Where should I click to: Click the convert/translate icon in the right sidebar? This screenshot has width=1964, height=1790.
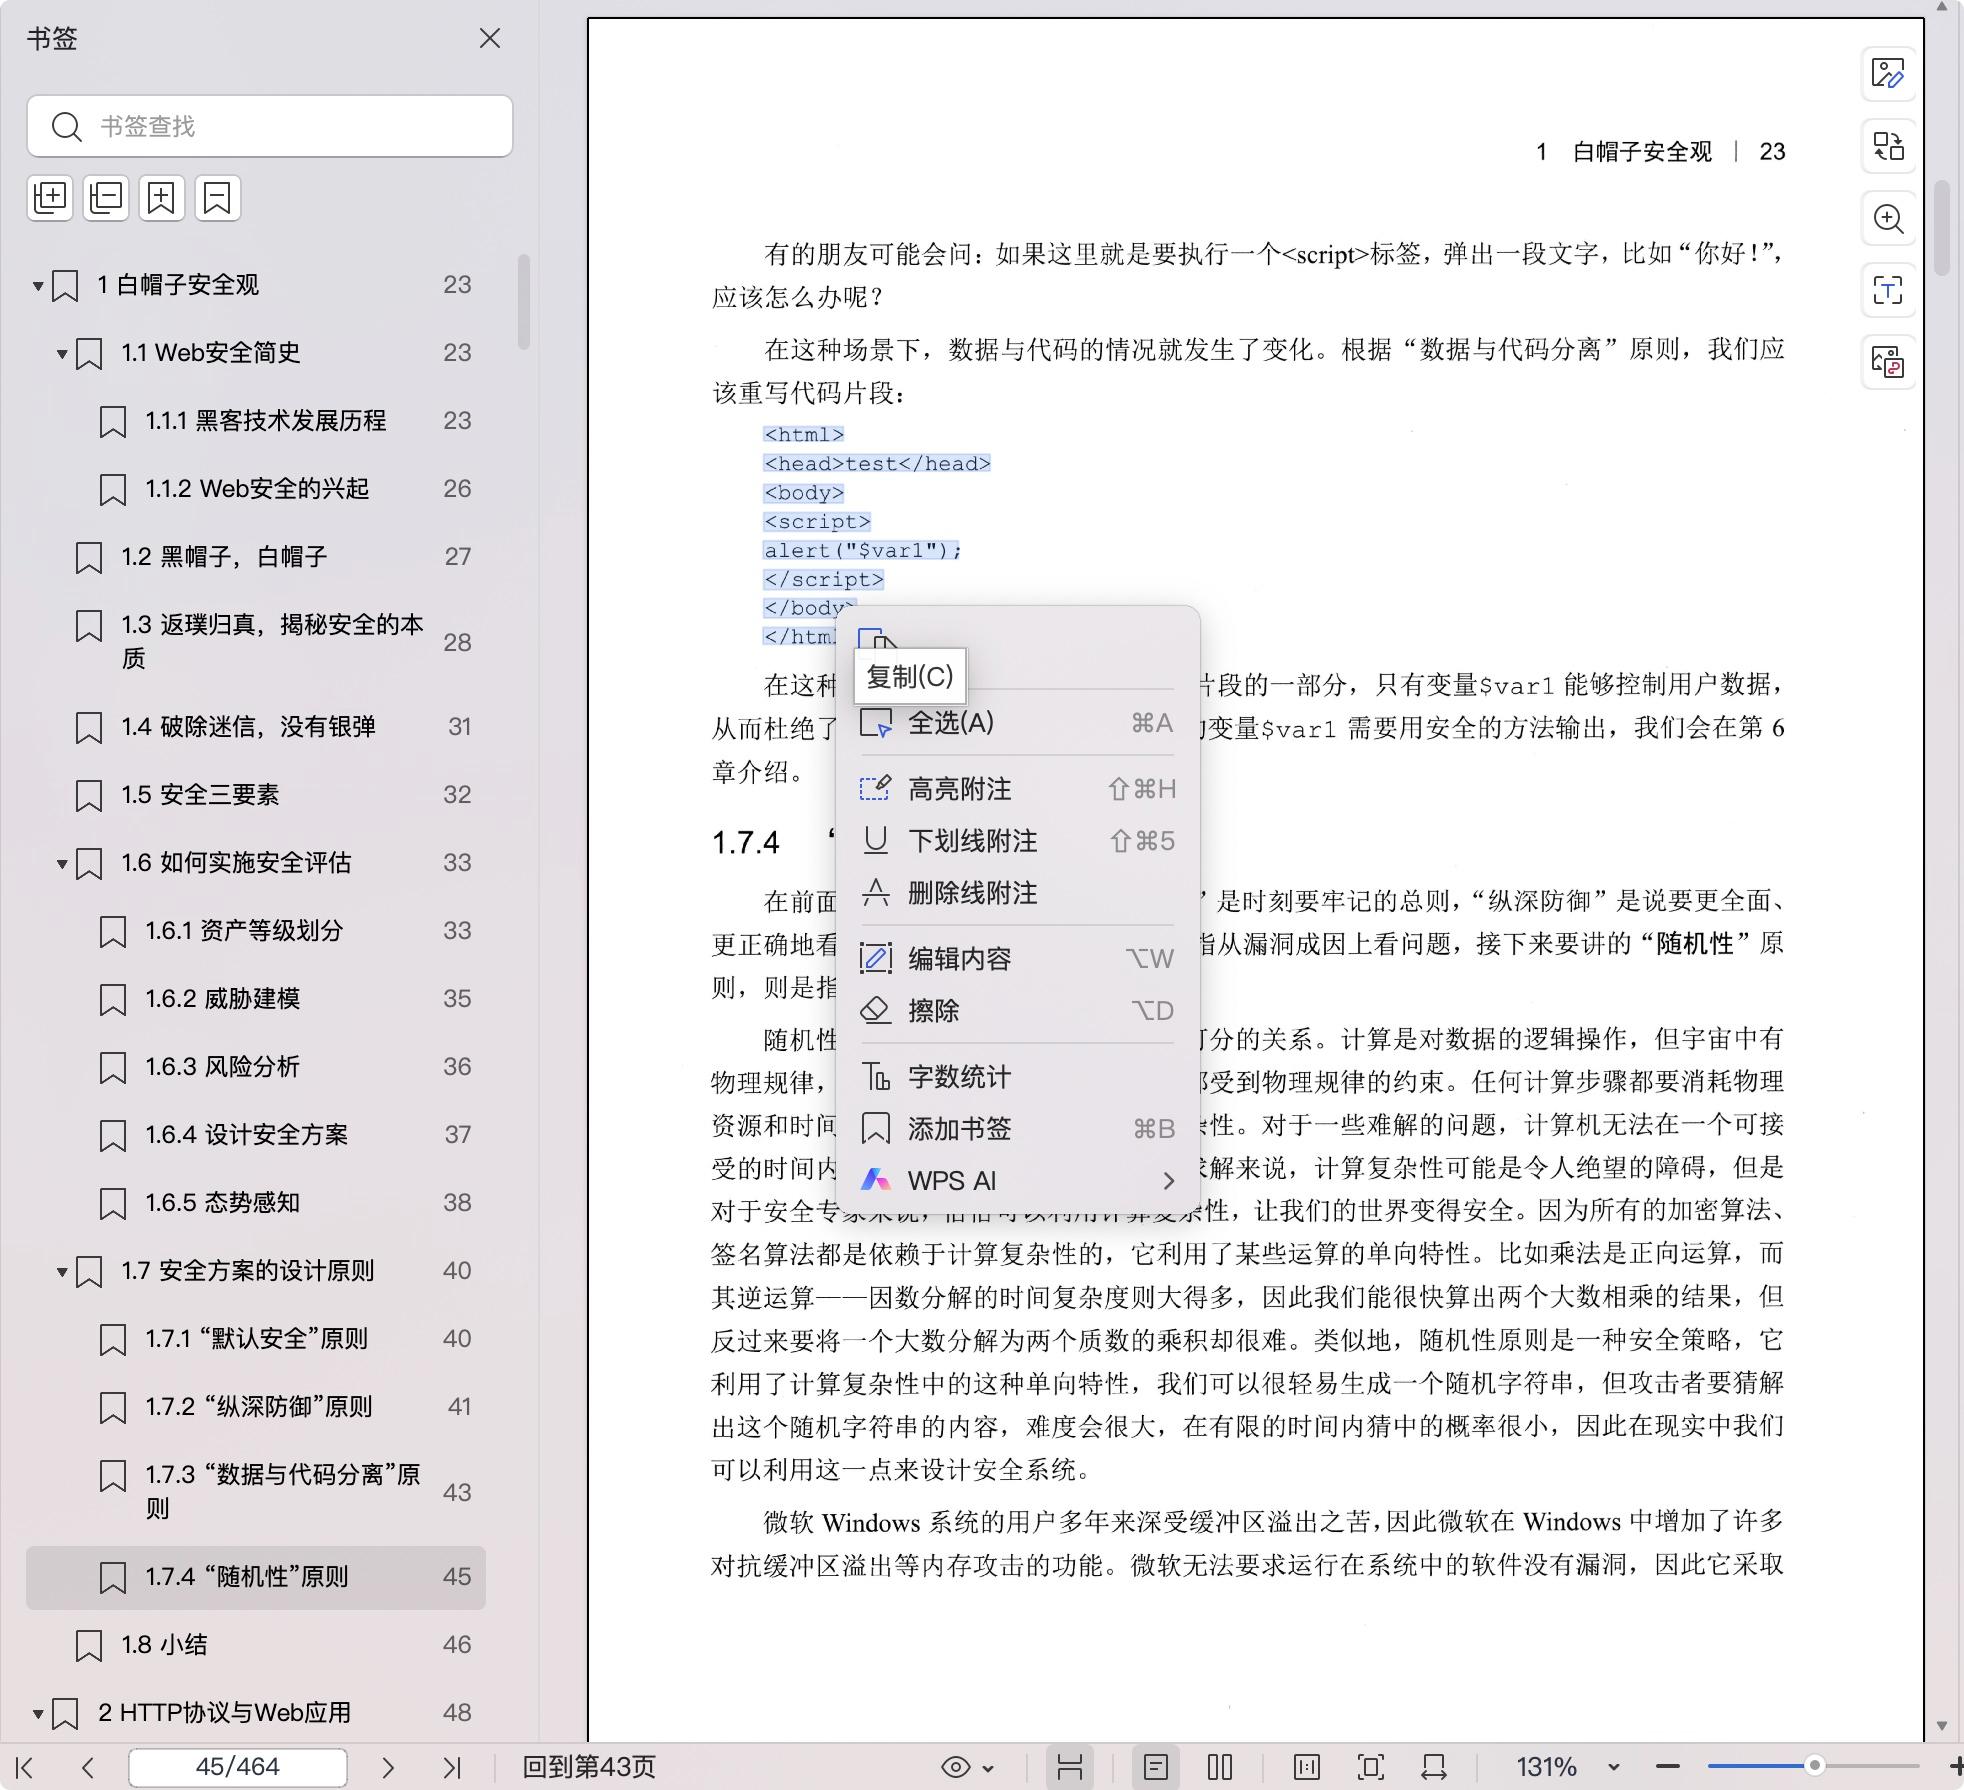[1888, 146]
